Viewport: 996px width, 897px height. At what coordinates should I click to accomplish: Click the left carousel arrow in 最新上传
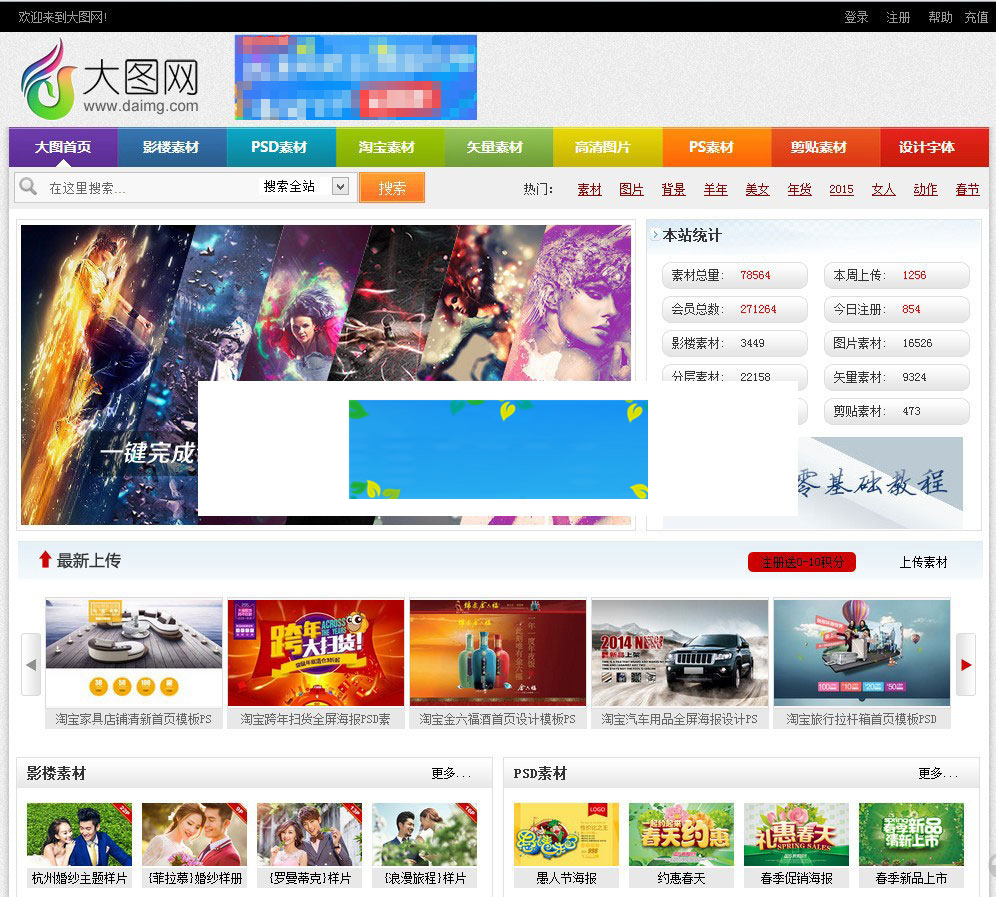point(31,663)
